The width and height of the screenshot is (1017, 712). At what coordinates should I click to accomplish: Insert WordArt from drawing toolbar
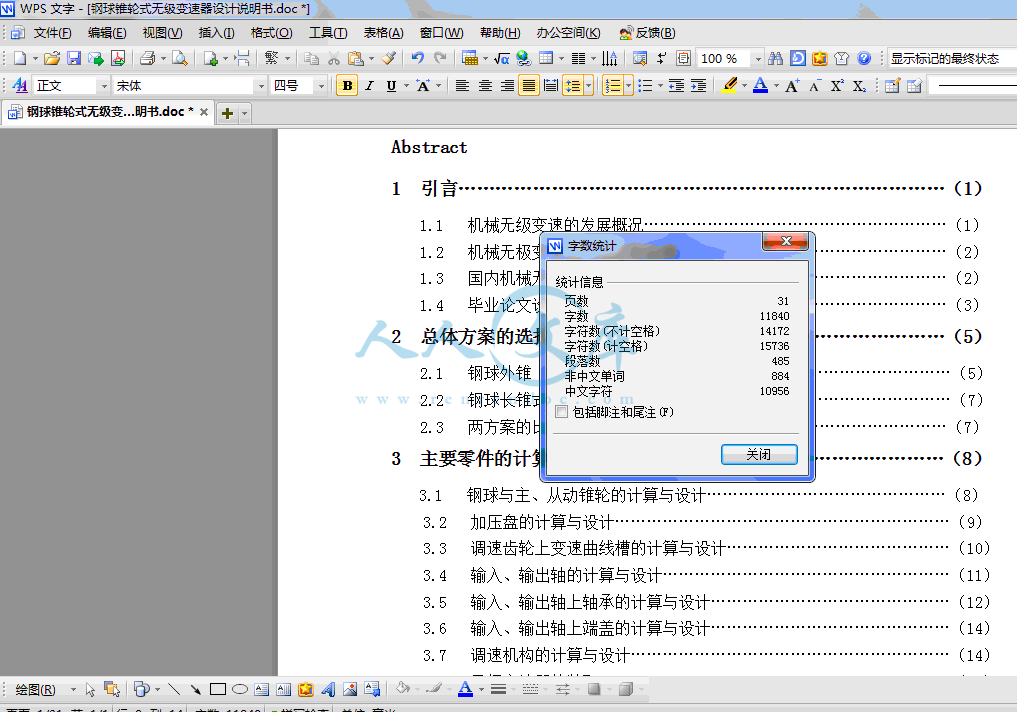[x=328, y=689]
